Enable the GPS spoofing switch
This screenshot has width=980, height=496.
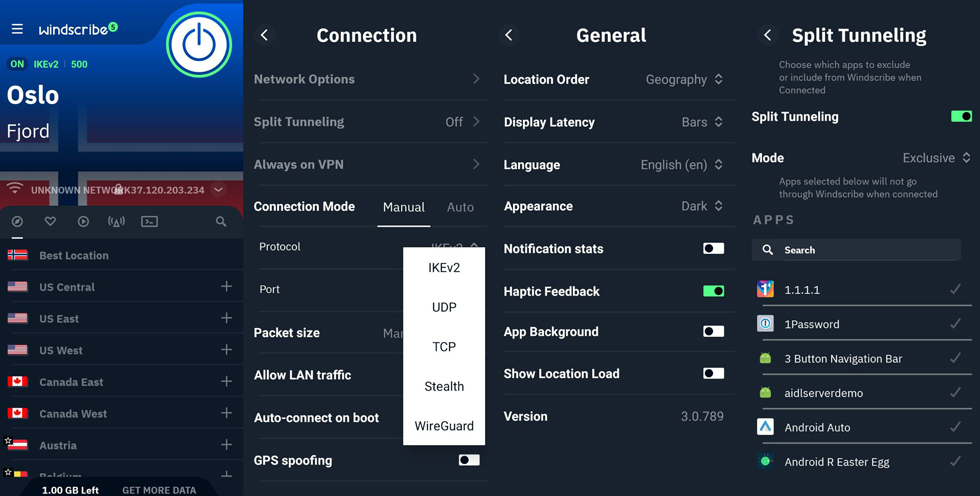[x=468, y=460]
